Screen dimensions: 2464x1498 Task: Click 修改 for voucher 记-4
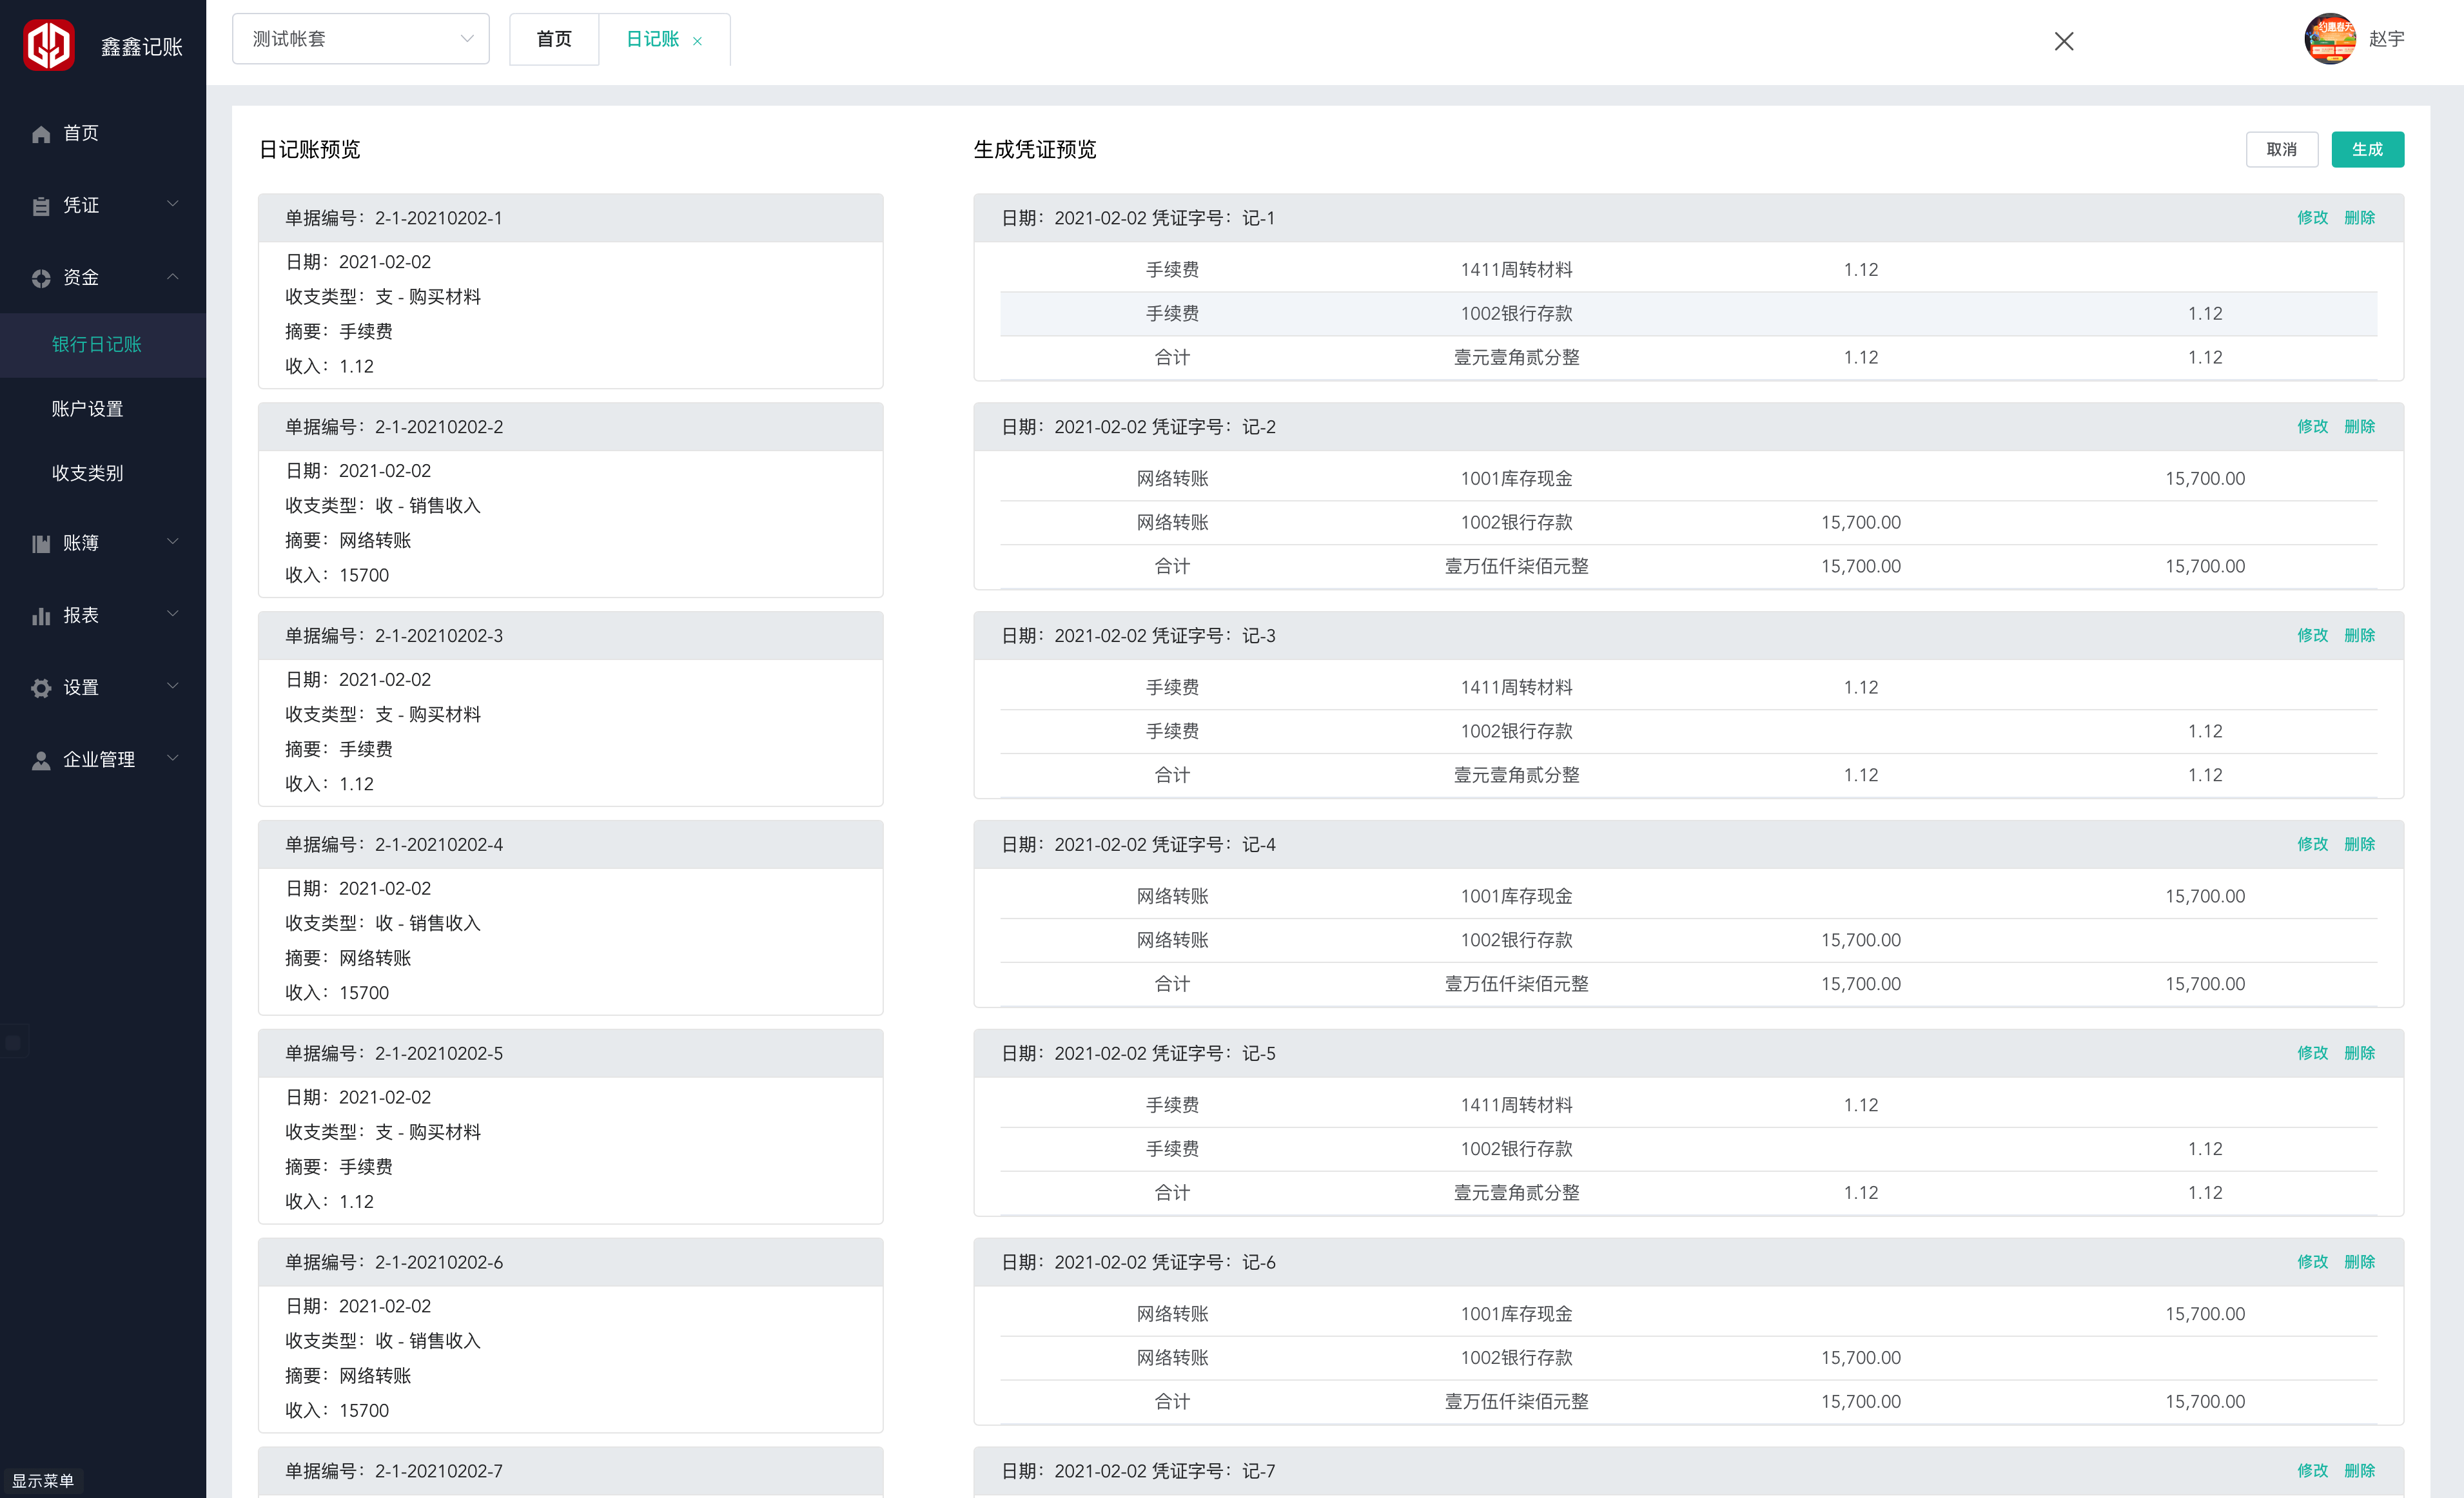click(2312, 845)
